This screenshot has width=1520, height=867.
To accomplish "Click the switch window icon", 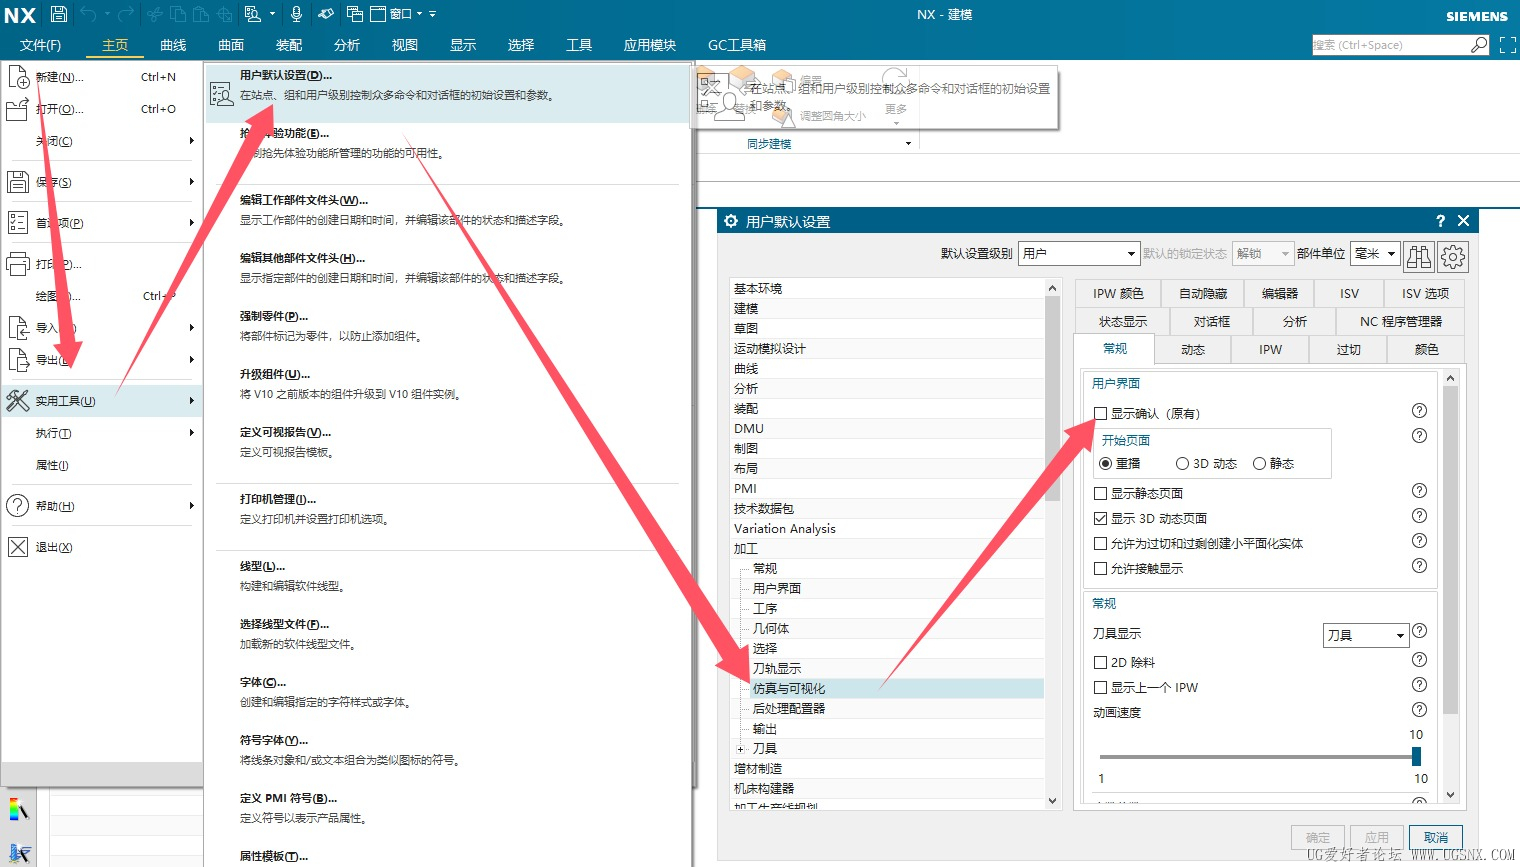I will tap(354, 14).
